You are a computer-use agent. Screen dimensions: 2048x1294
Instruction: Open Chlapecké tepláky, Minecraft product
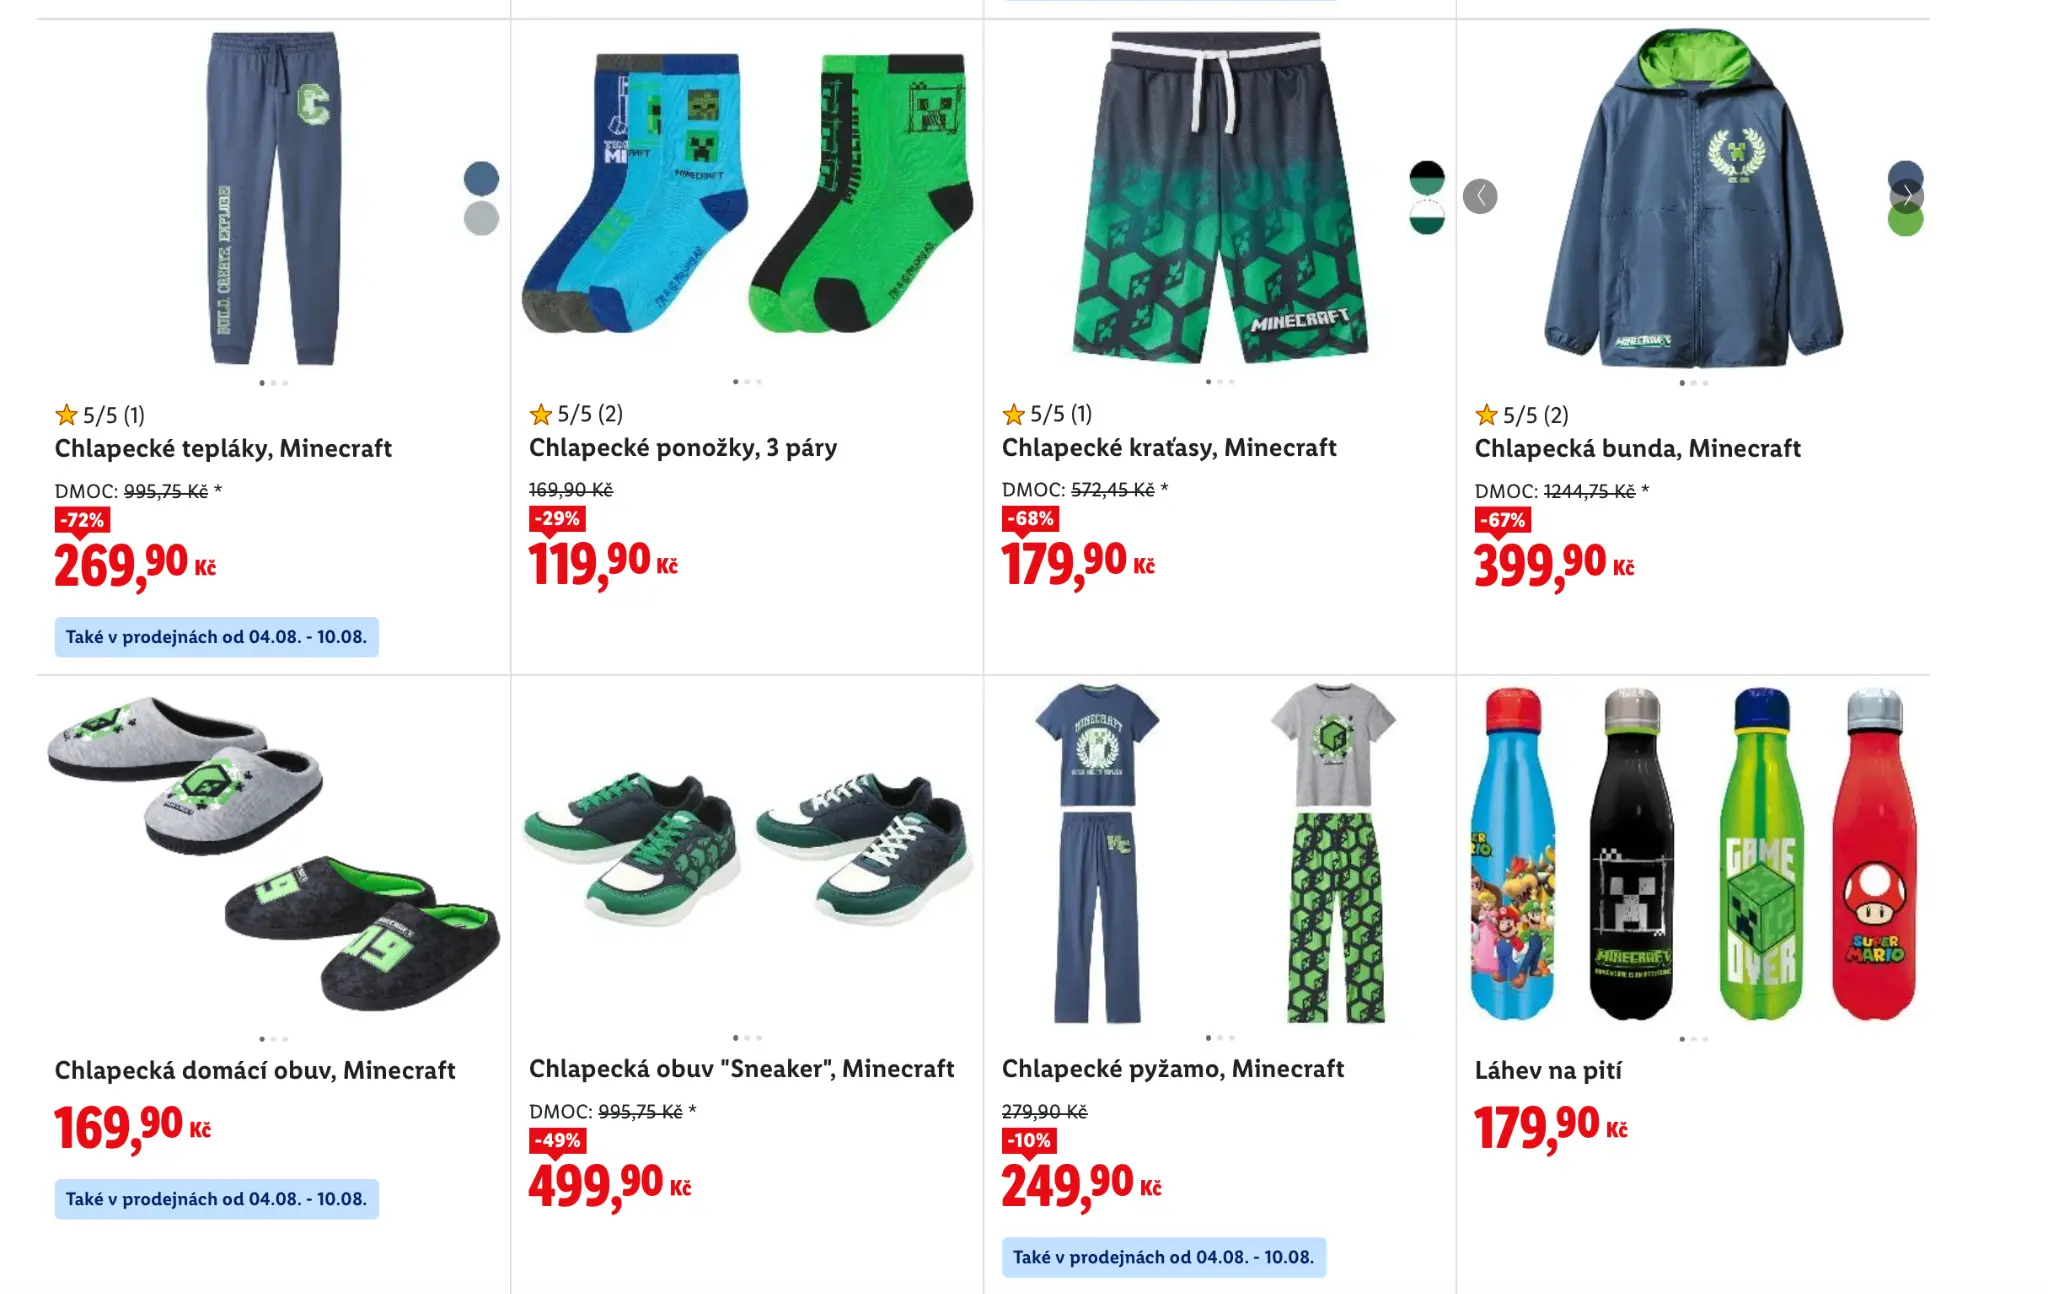click(x=223, y=448)
